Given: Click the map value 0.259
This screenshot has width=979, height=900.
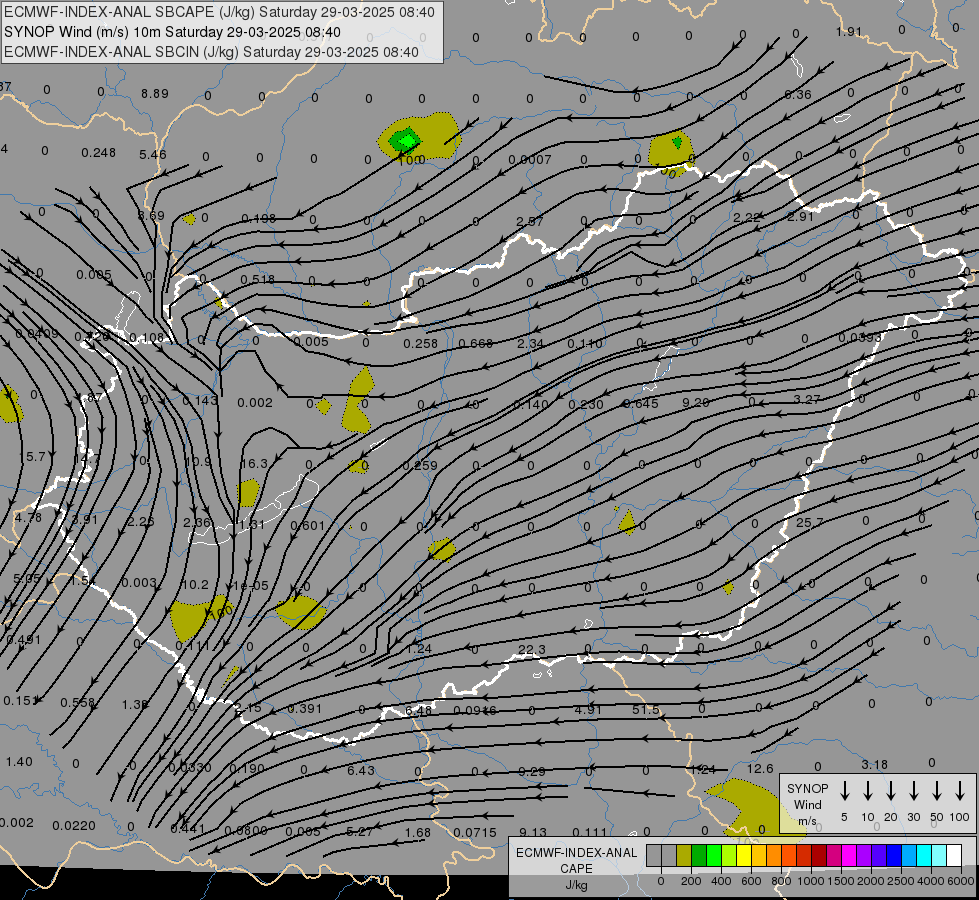Looking at the screenshot, I should point(420,465).
